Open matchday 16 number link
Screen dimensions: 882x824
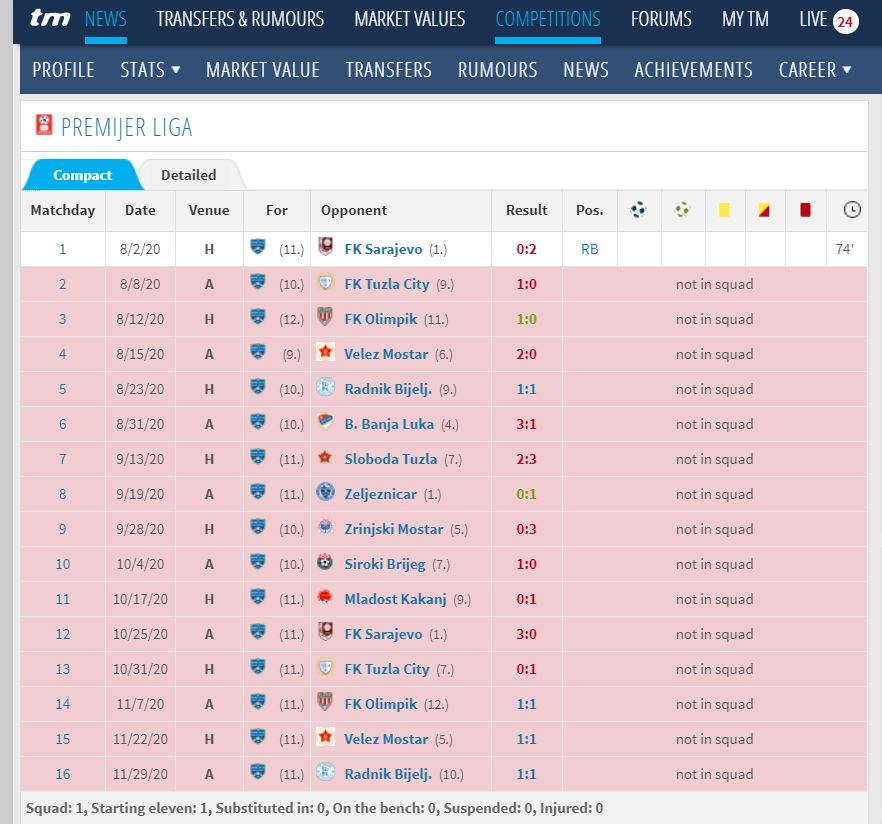point(62,774)
